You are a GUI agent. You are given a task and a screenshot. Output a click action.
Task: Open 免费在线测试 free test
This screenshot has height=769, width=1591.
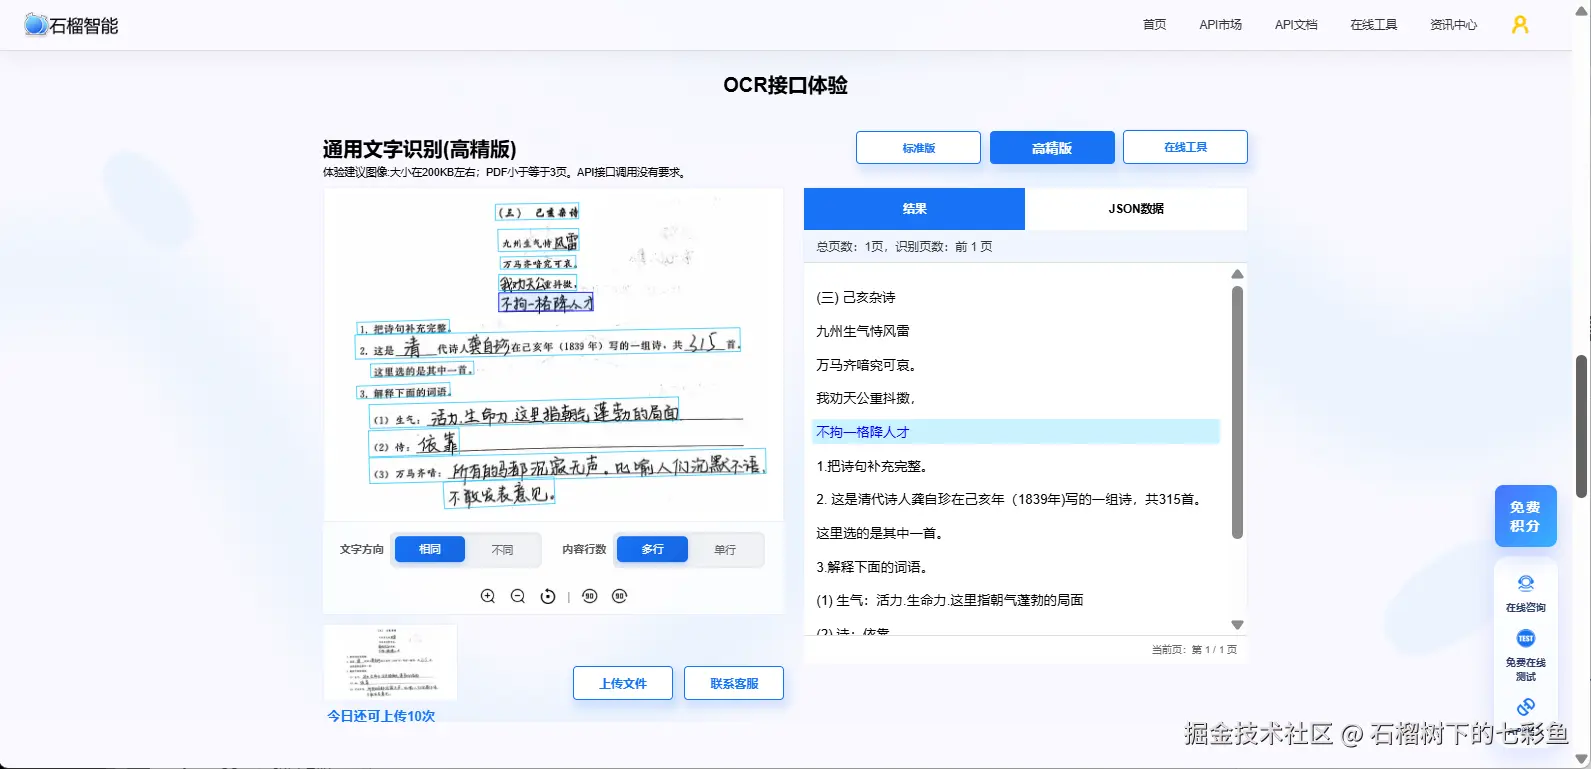pos(1526,656)
